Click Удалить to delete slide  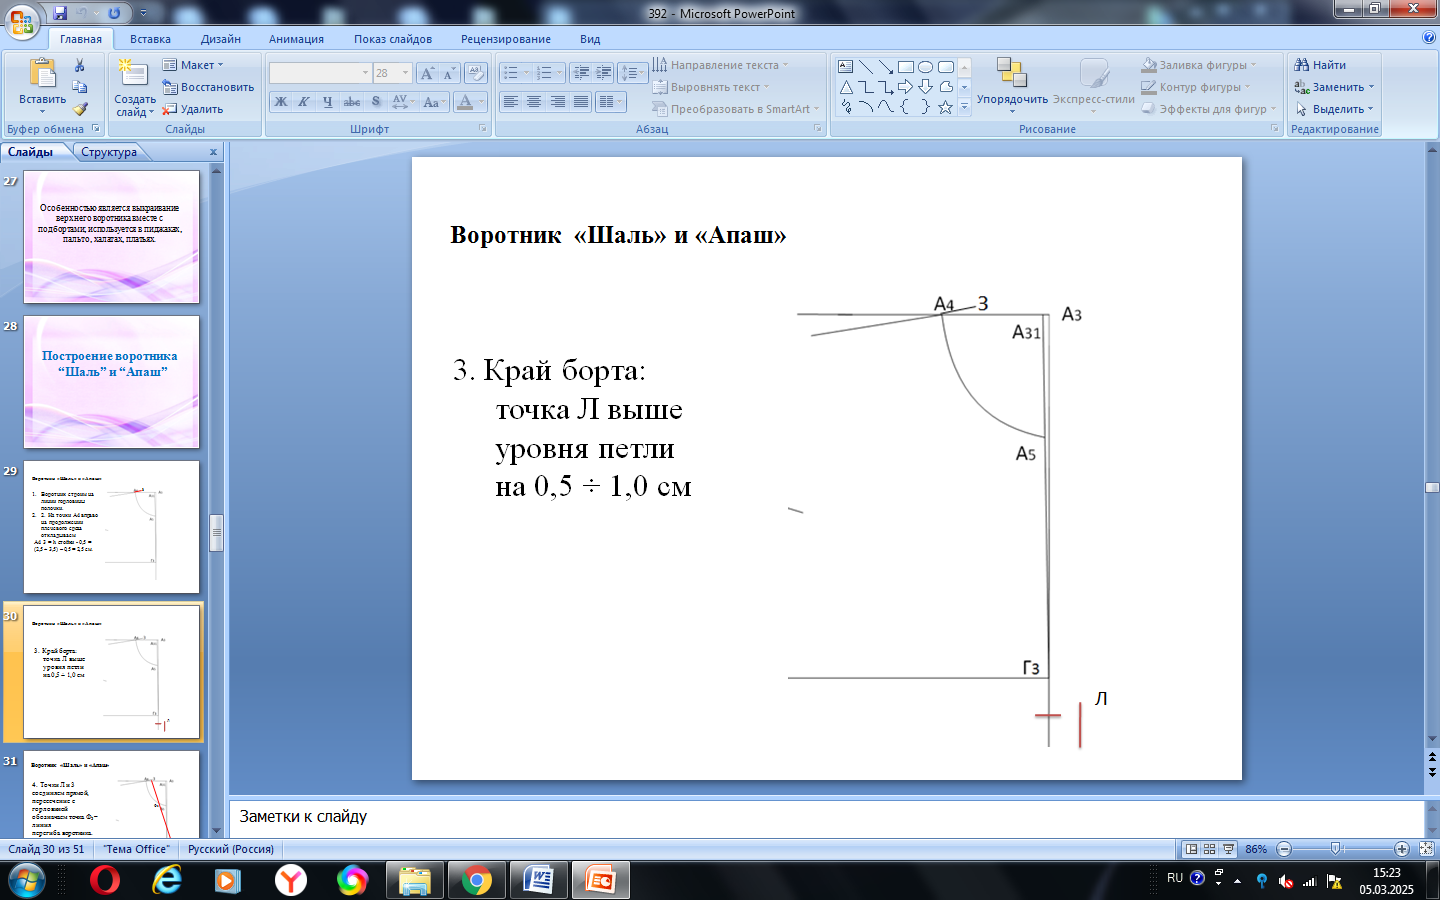point(201,109)
